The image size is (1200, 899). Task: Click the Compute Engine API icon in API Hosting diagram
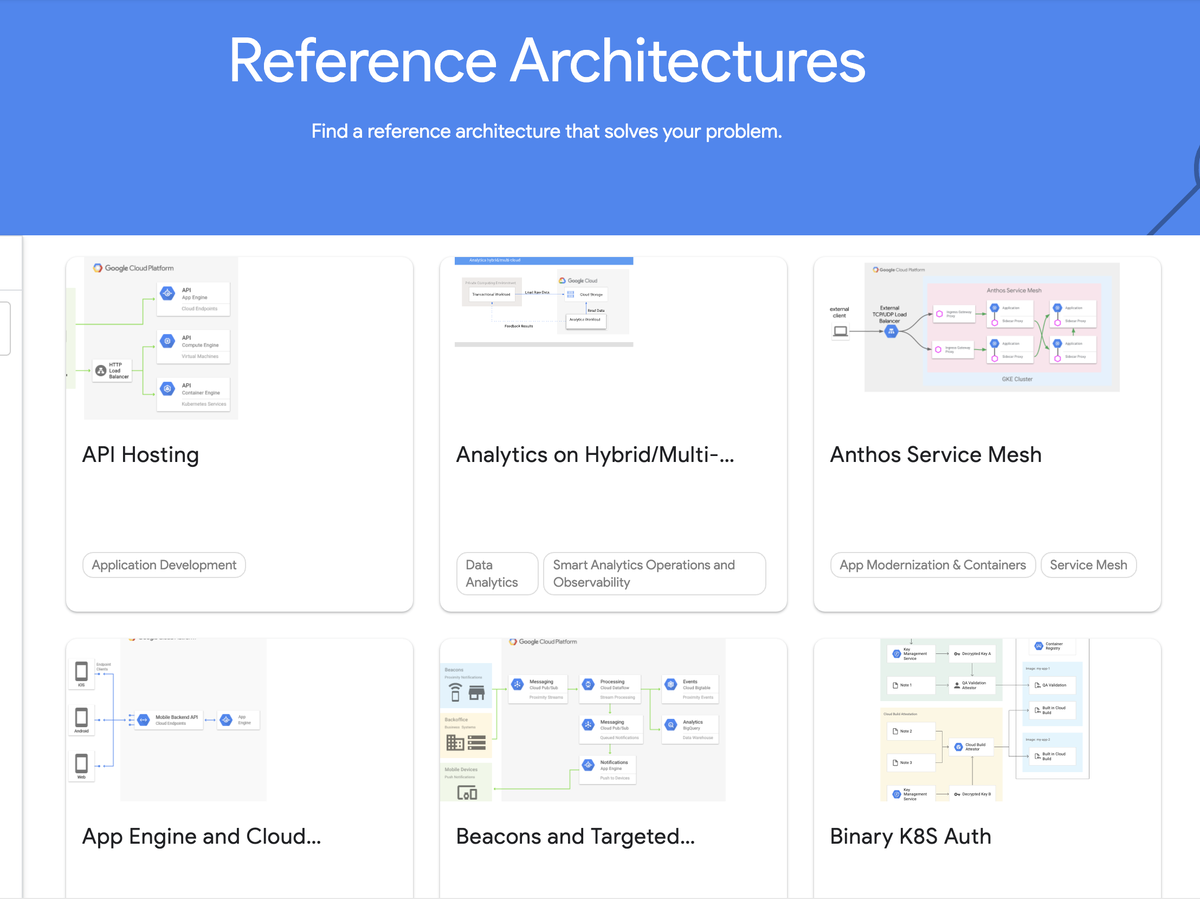point(167,342)
